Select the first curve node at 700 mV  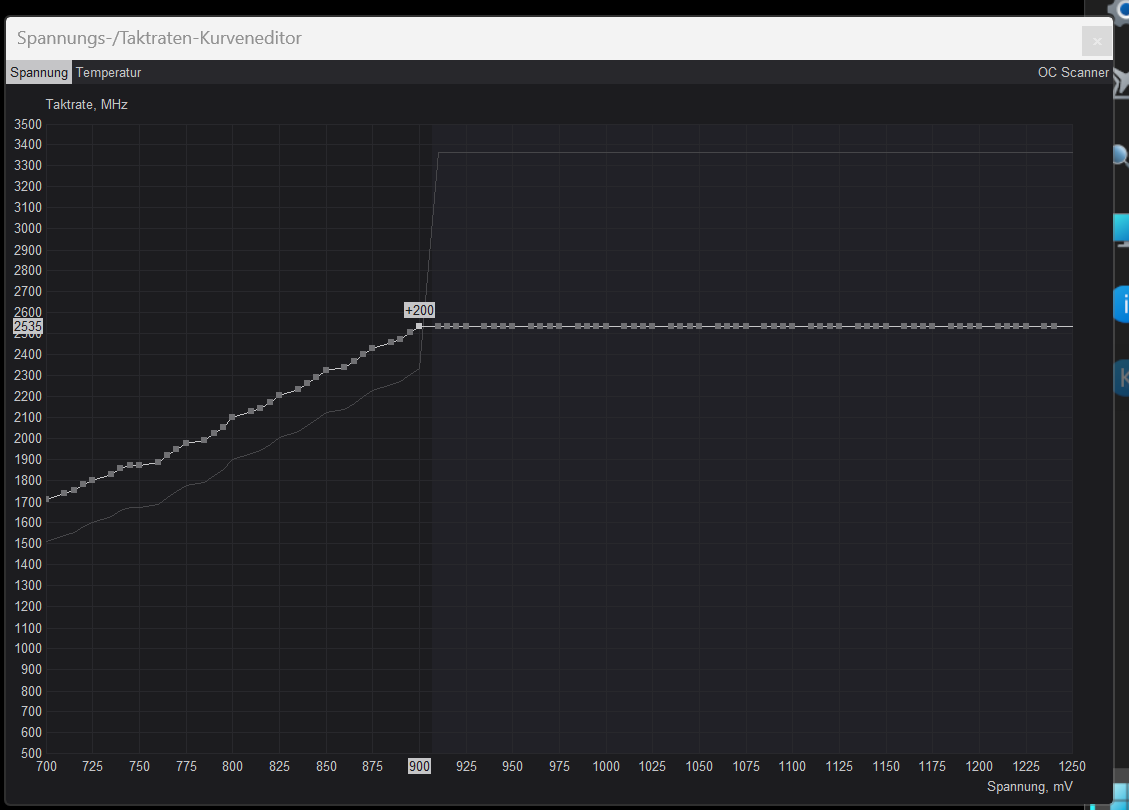click(46, 499)
